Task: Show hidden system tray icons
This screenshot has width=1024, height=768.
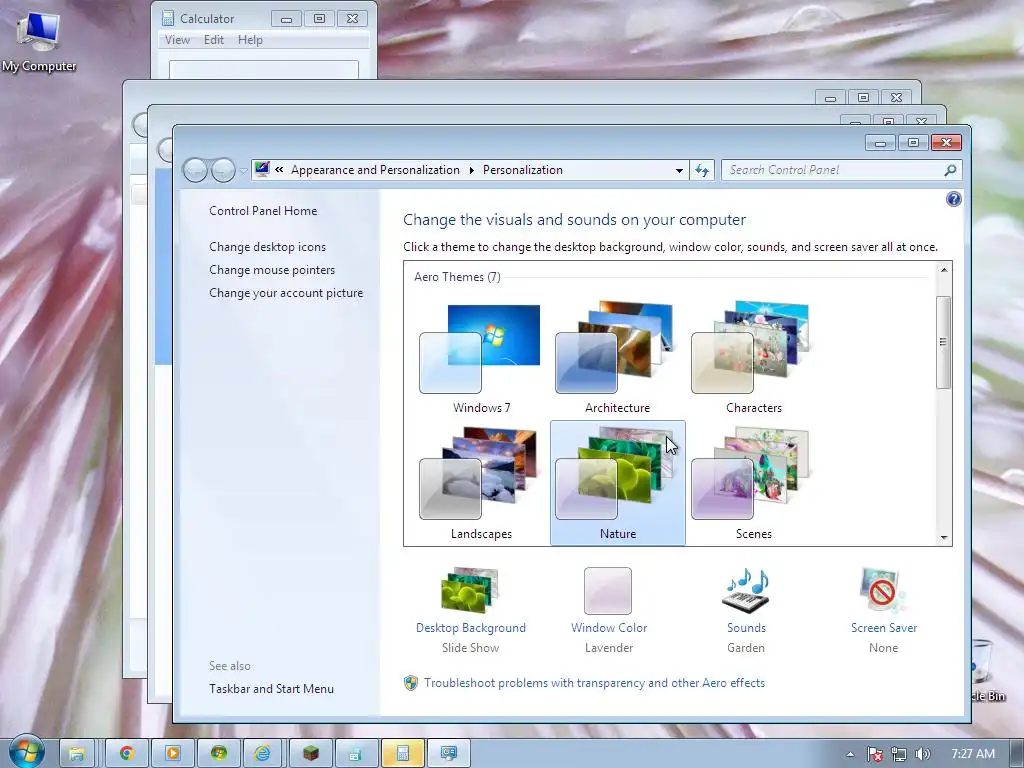Action: (x=850, y=754)
